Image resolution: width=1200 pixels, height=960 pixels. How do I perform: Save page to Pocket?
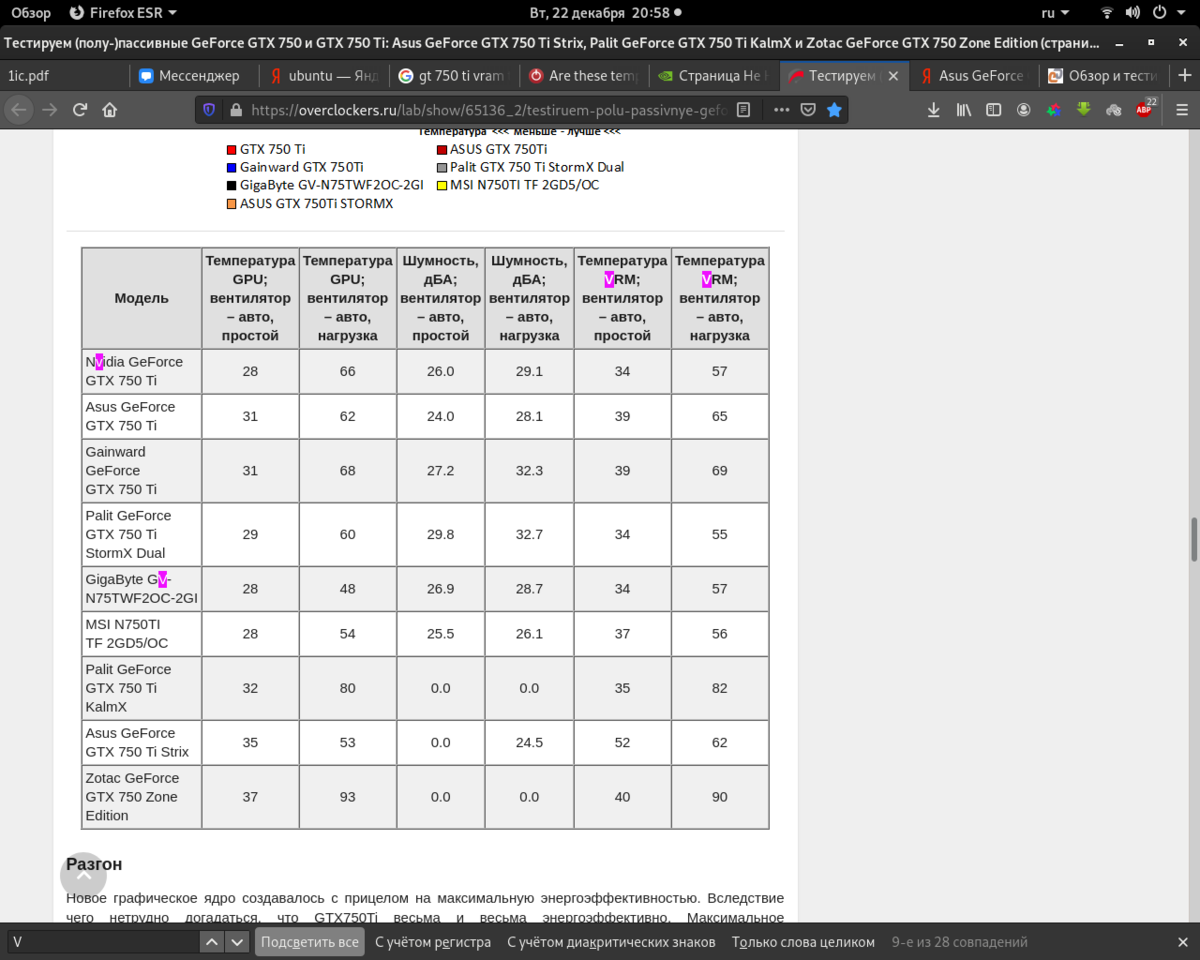pyautogui.click(x=808, y=110)
